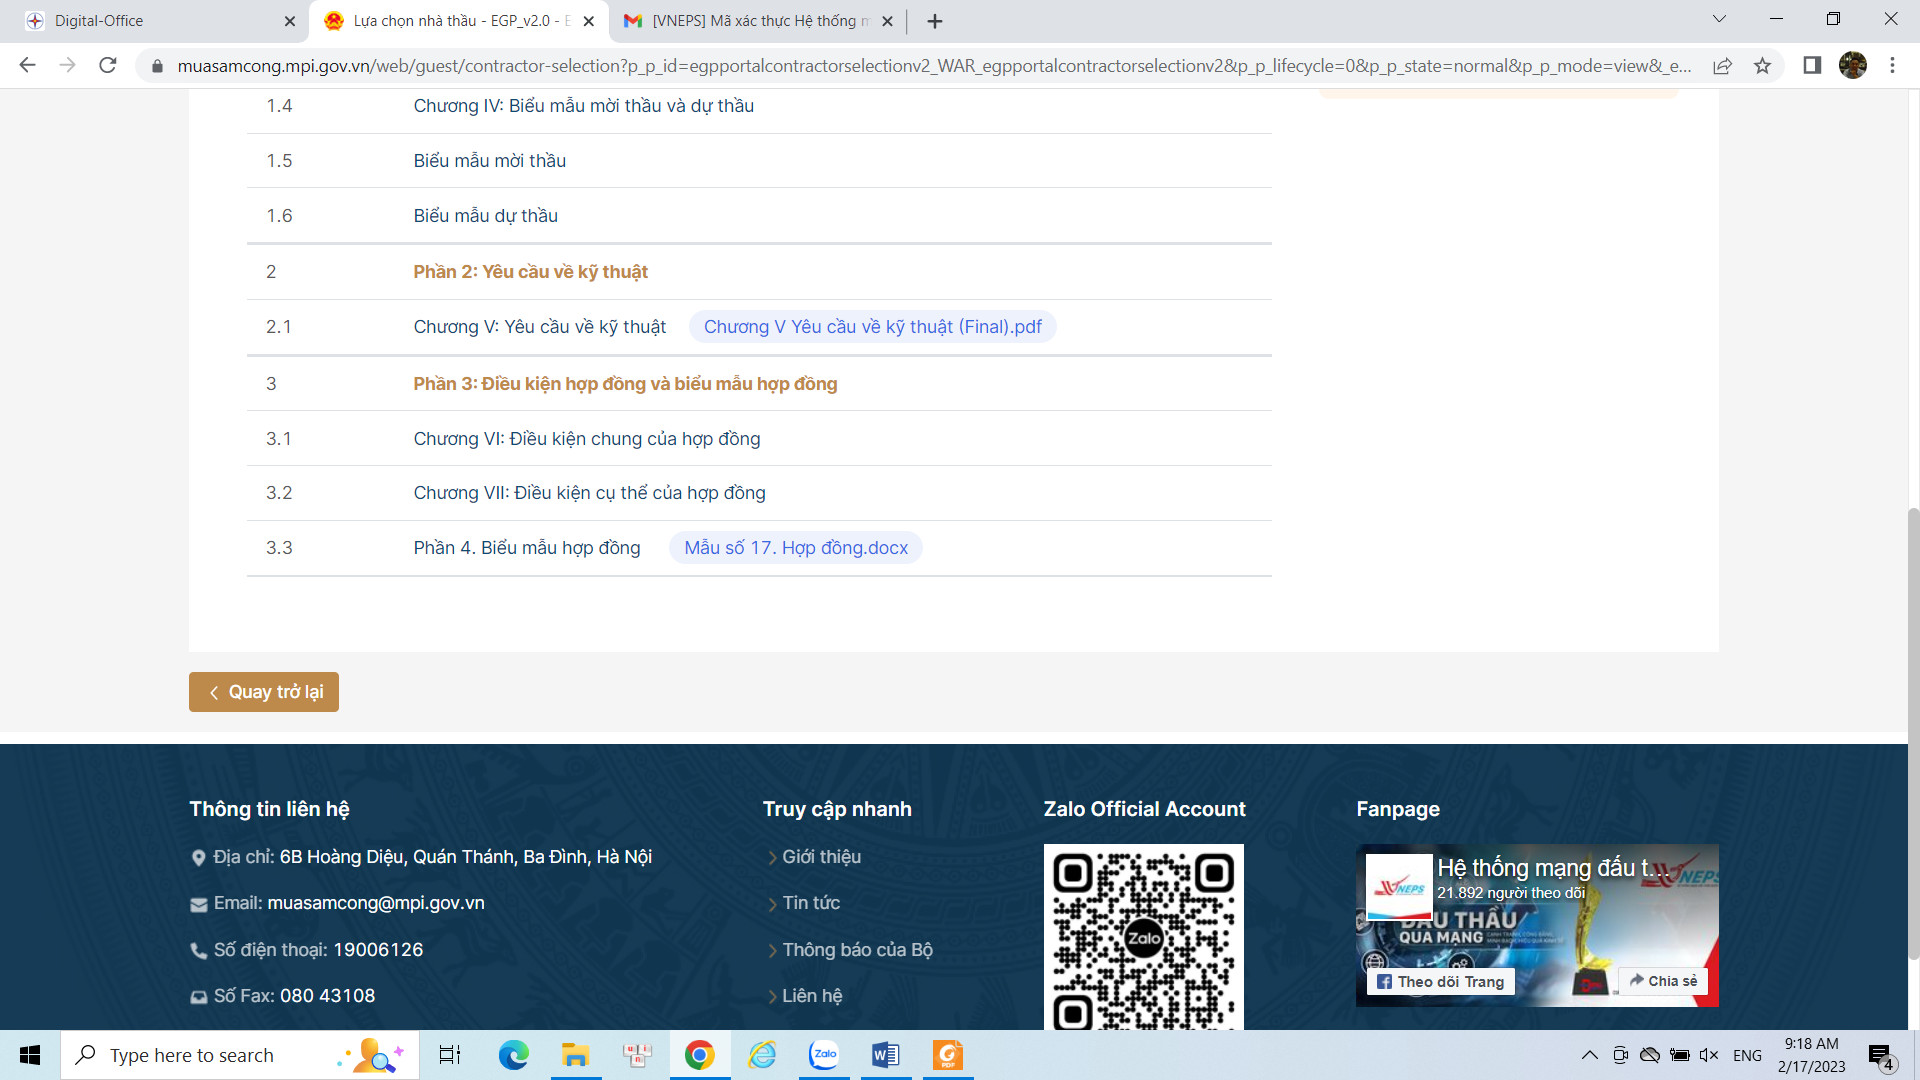
Task: Select the Biểu mẫu dự thầu row
Action: pyautogui.click(x=759, y=216)
